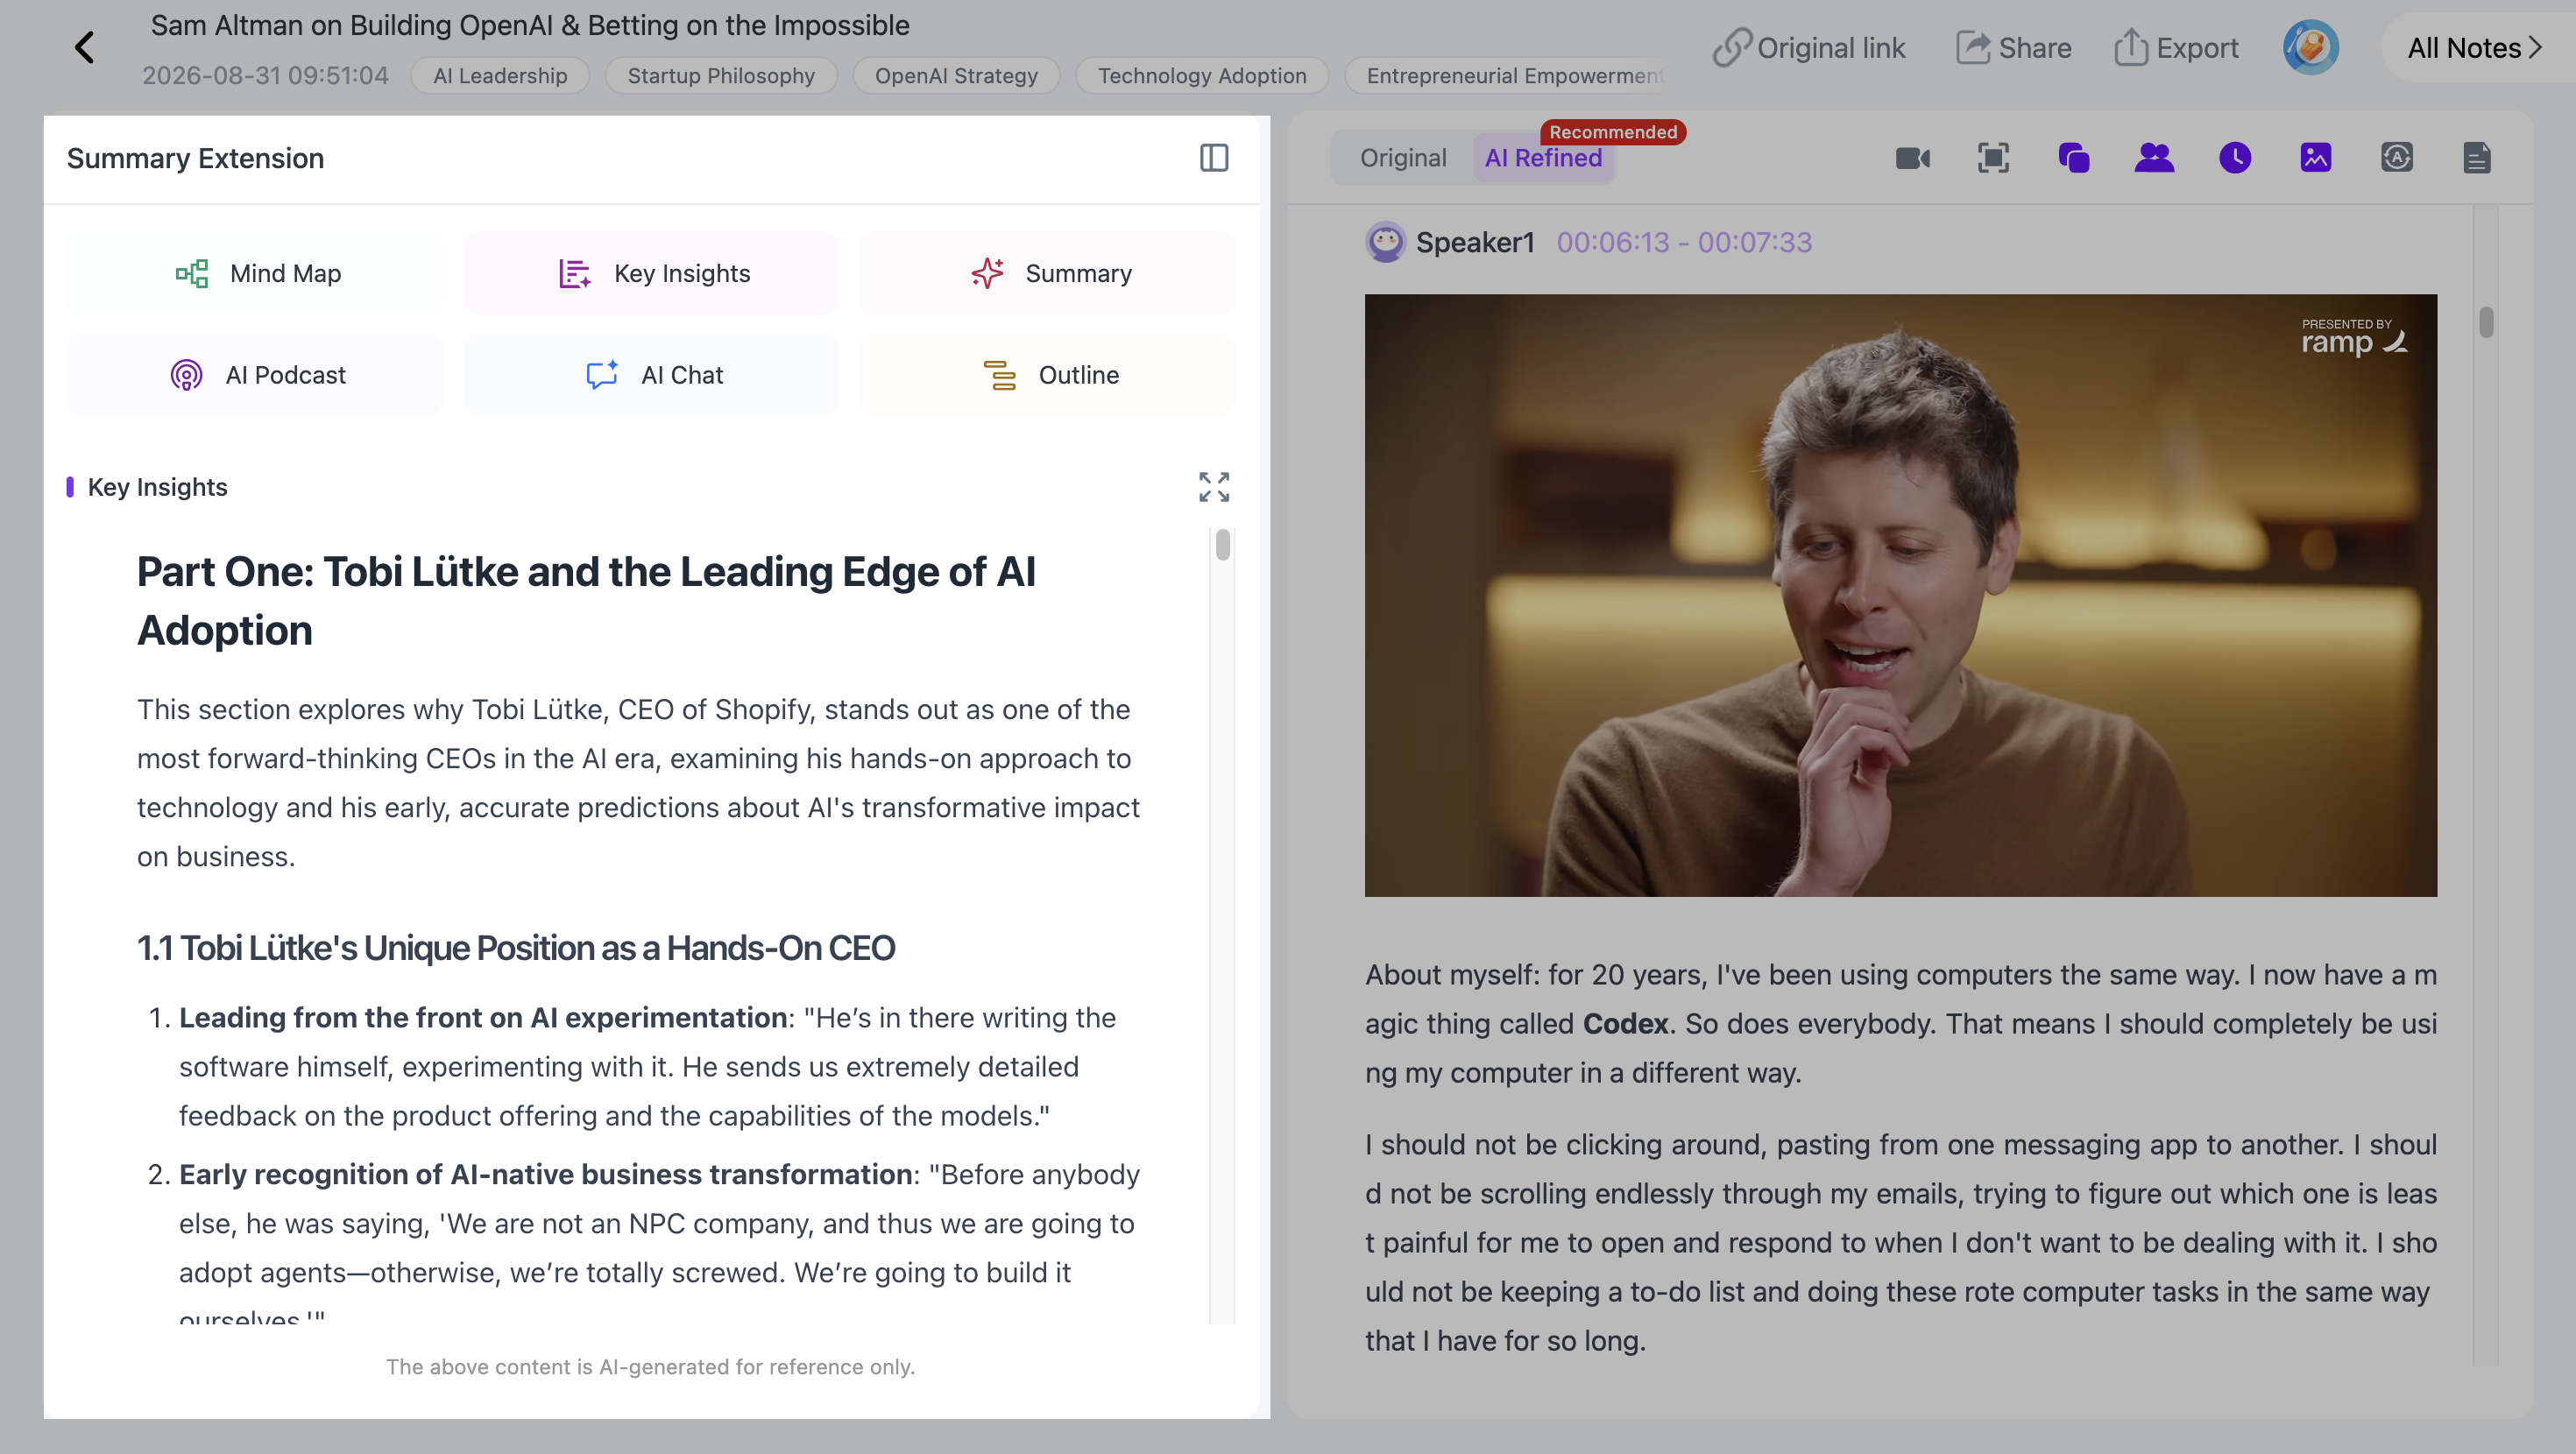Open Outline view
Screen dimensions: 2576x1454
1047,375
